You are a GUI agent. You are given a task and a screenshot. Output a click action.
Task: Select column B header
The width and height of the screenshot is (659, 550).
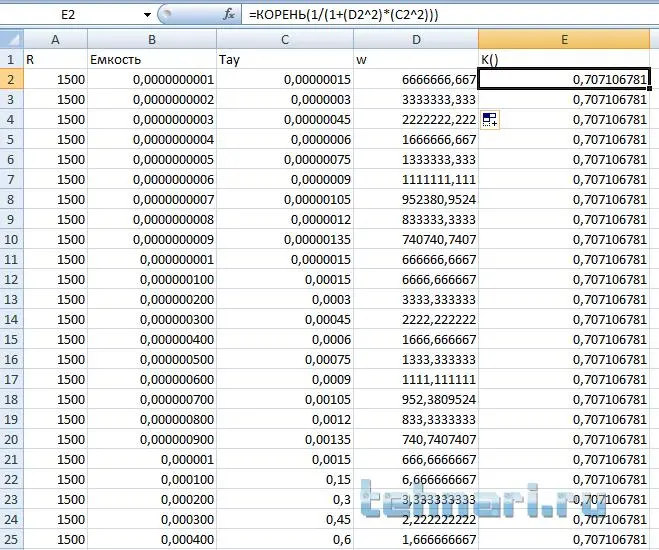point(152,39)
